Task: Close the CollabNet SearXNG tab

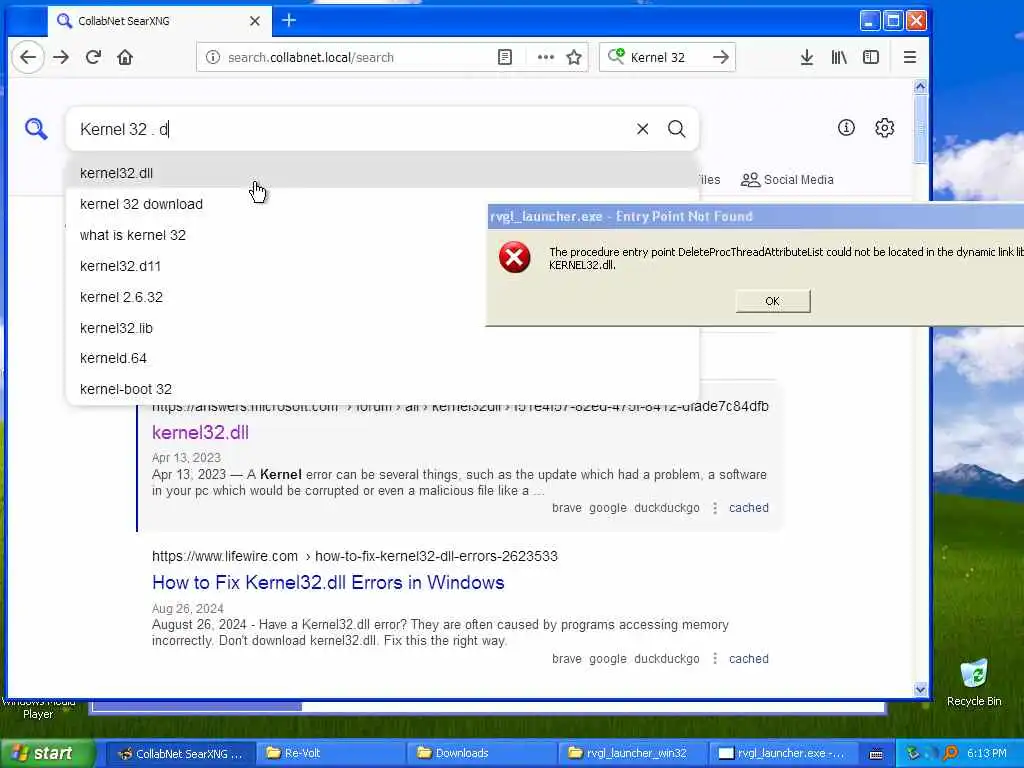Action: tap(255, 21)
